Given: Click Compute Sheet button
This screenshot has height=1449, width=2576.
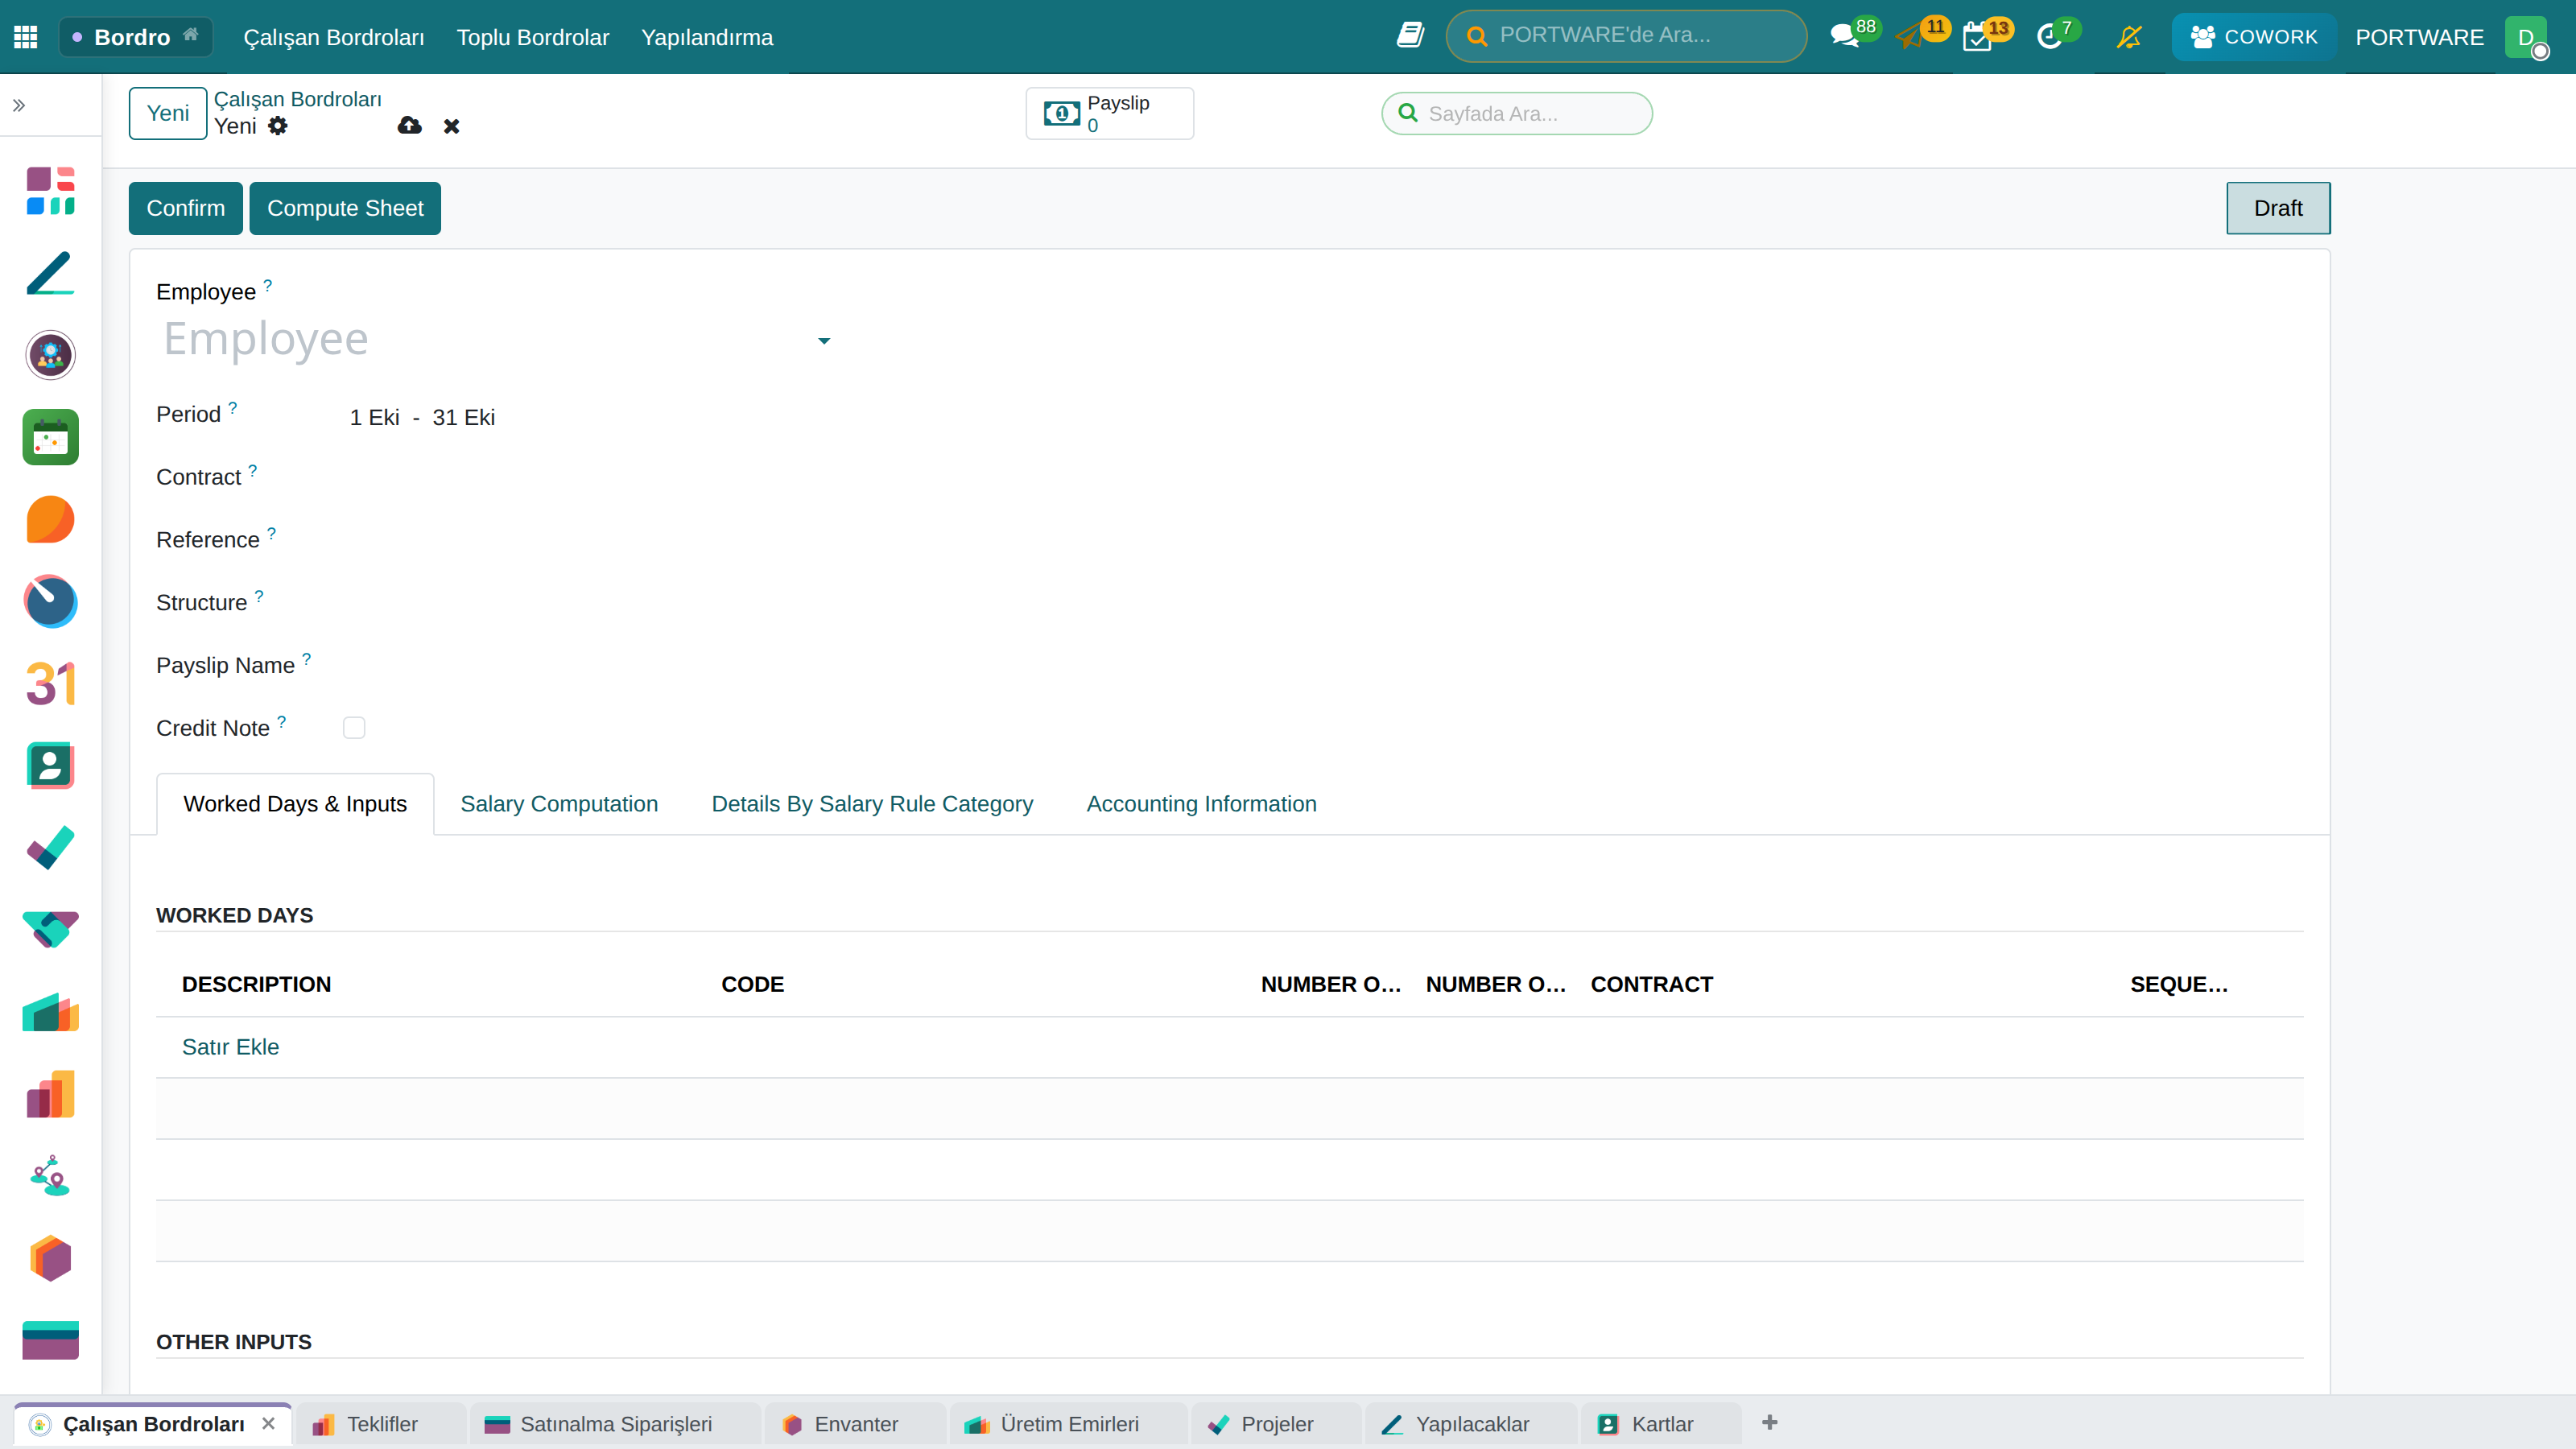Looking at the screenshot, I should click(345, 208).
